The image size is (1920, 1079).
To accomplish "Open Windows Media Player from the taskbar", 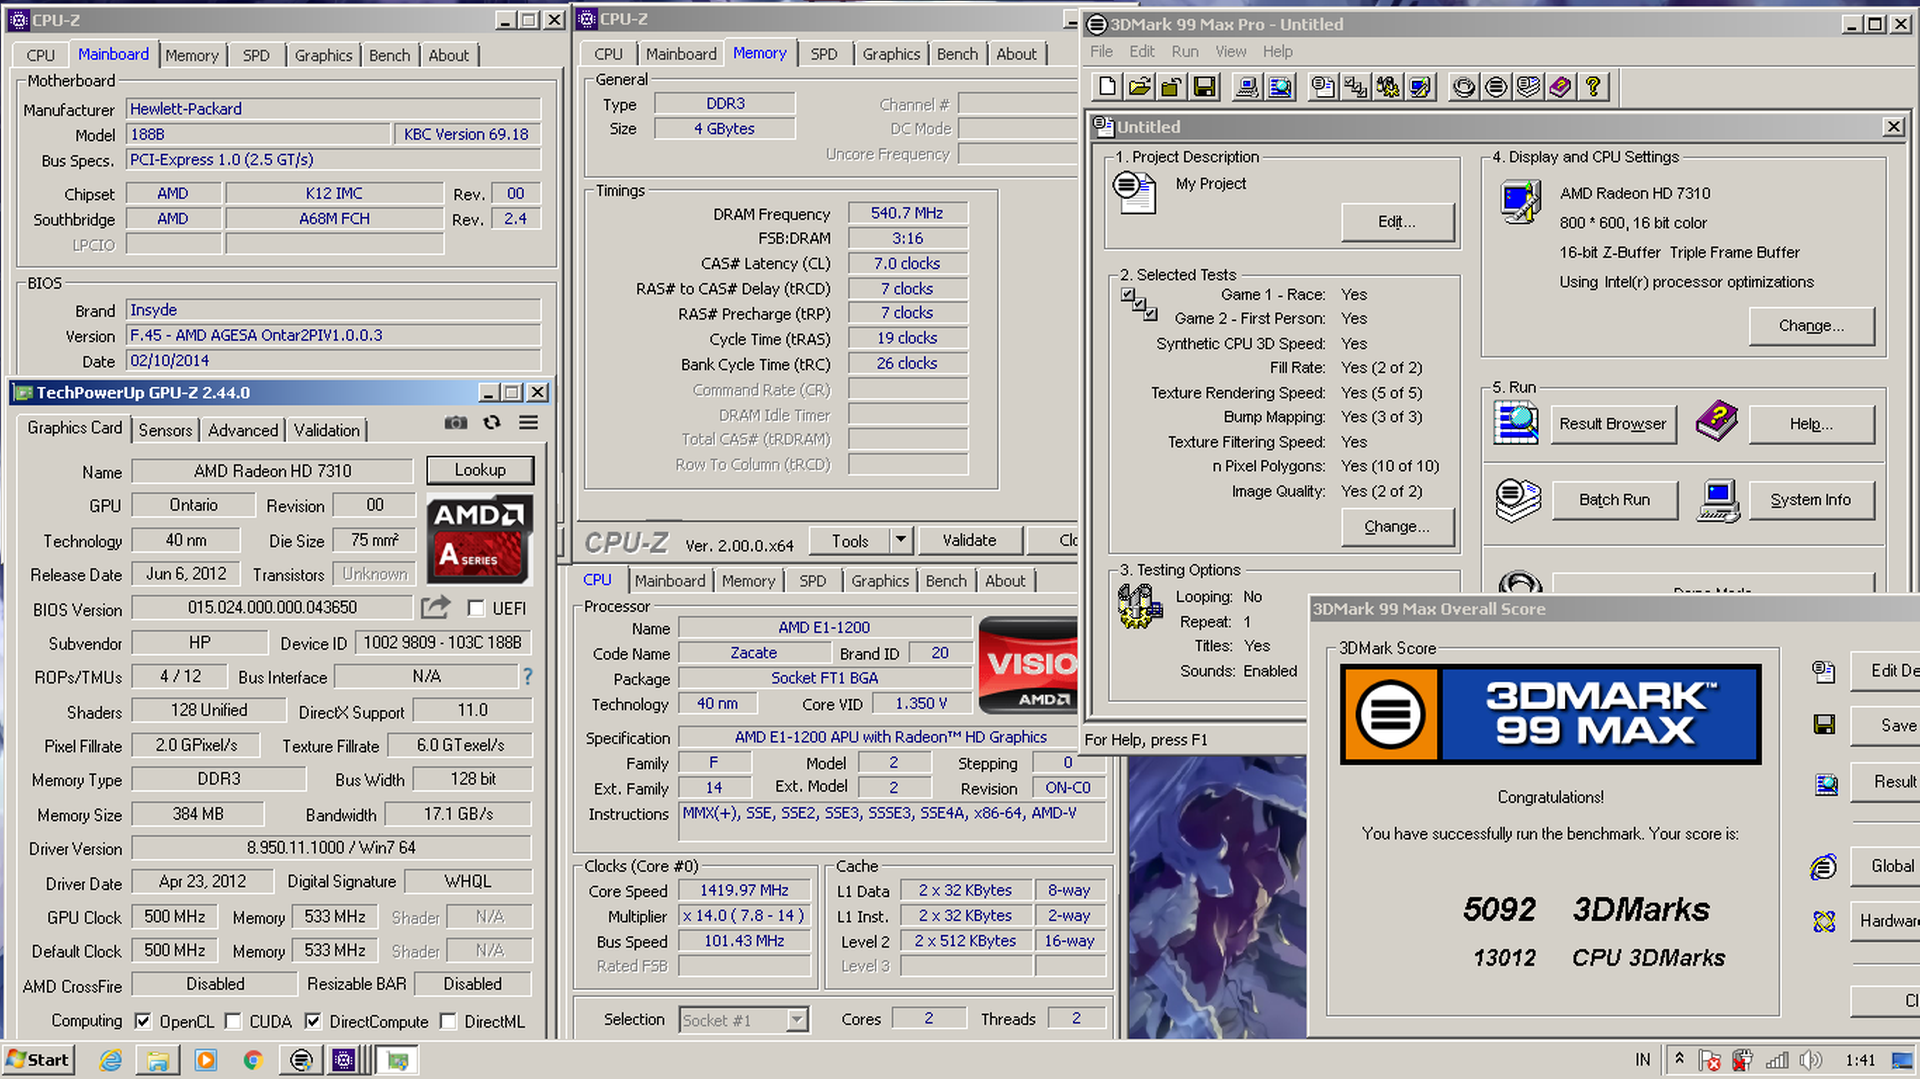I will [206, 1060].
